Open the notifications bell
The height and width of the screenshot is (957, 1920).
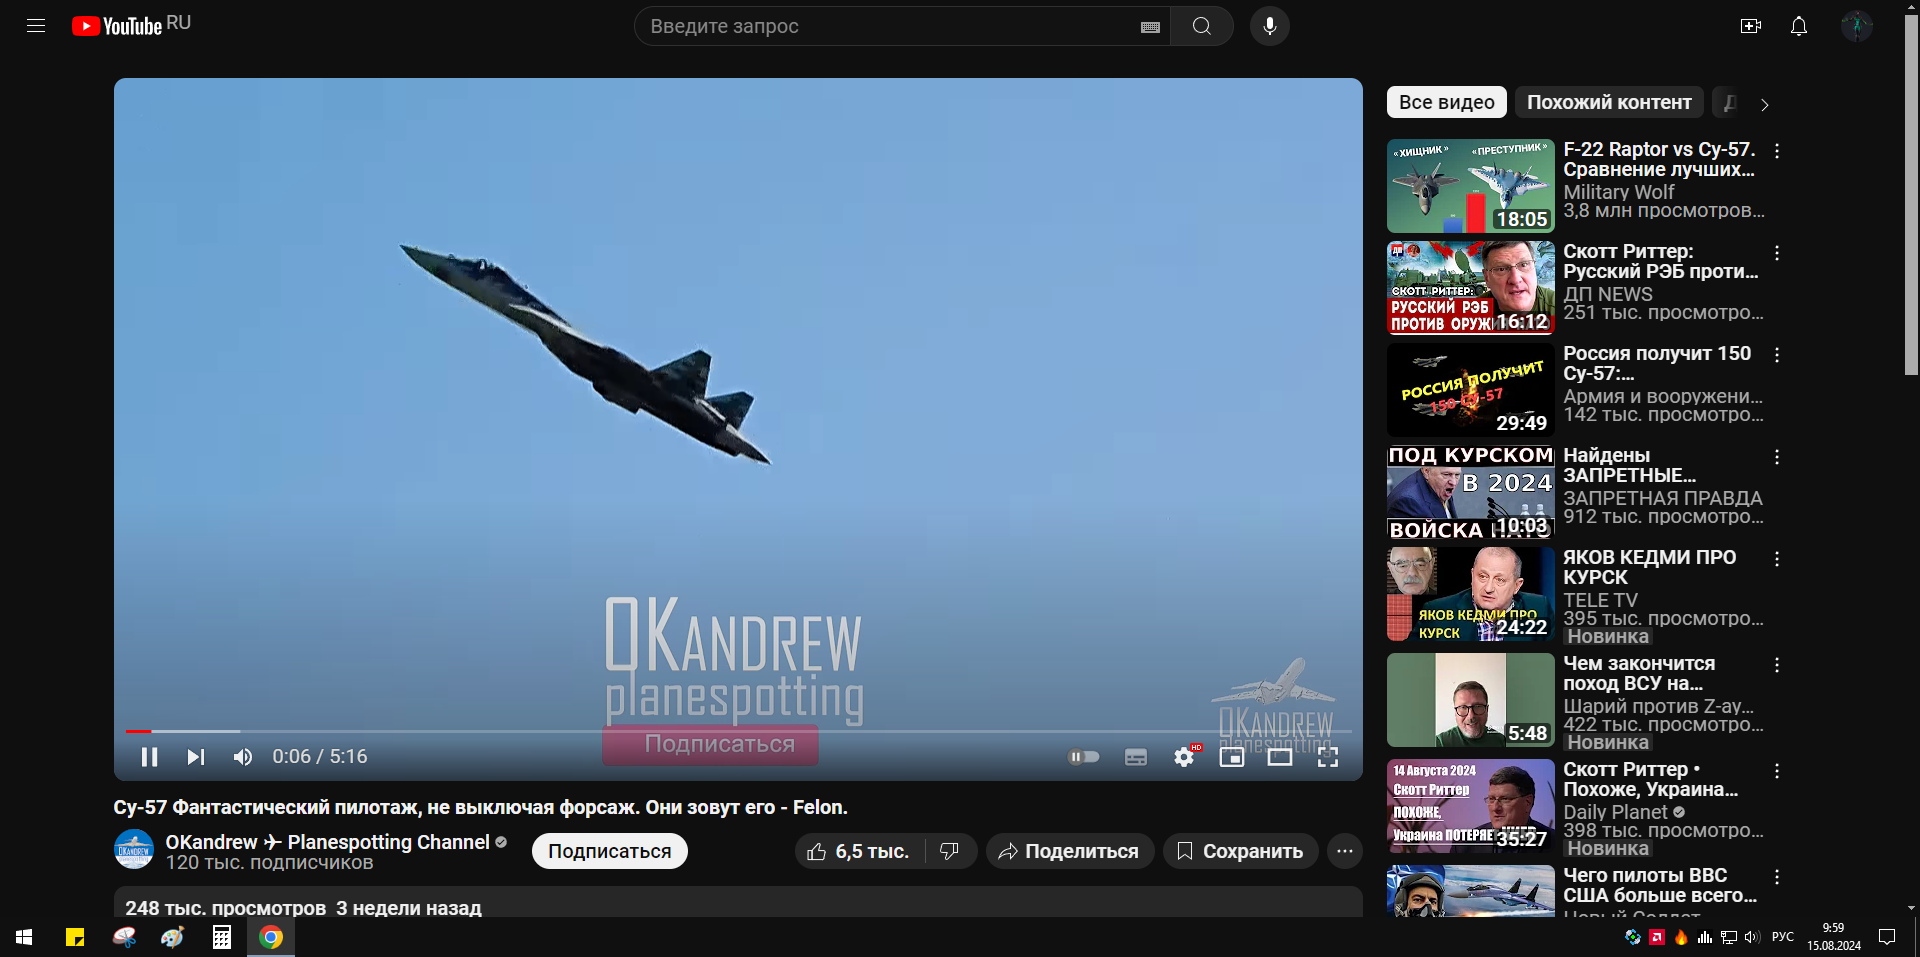pos(1799,26)
